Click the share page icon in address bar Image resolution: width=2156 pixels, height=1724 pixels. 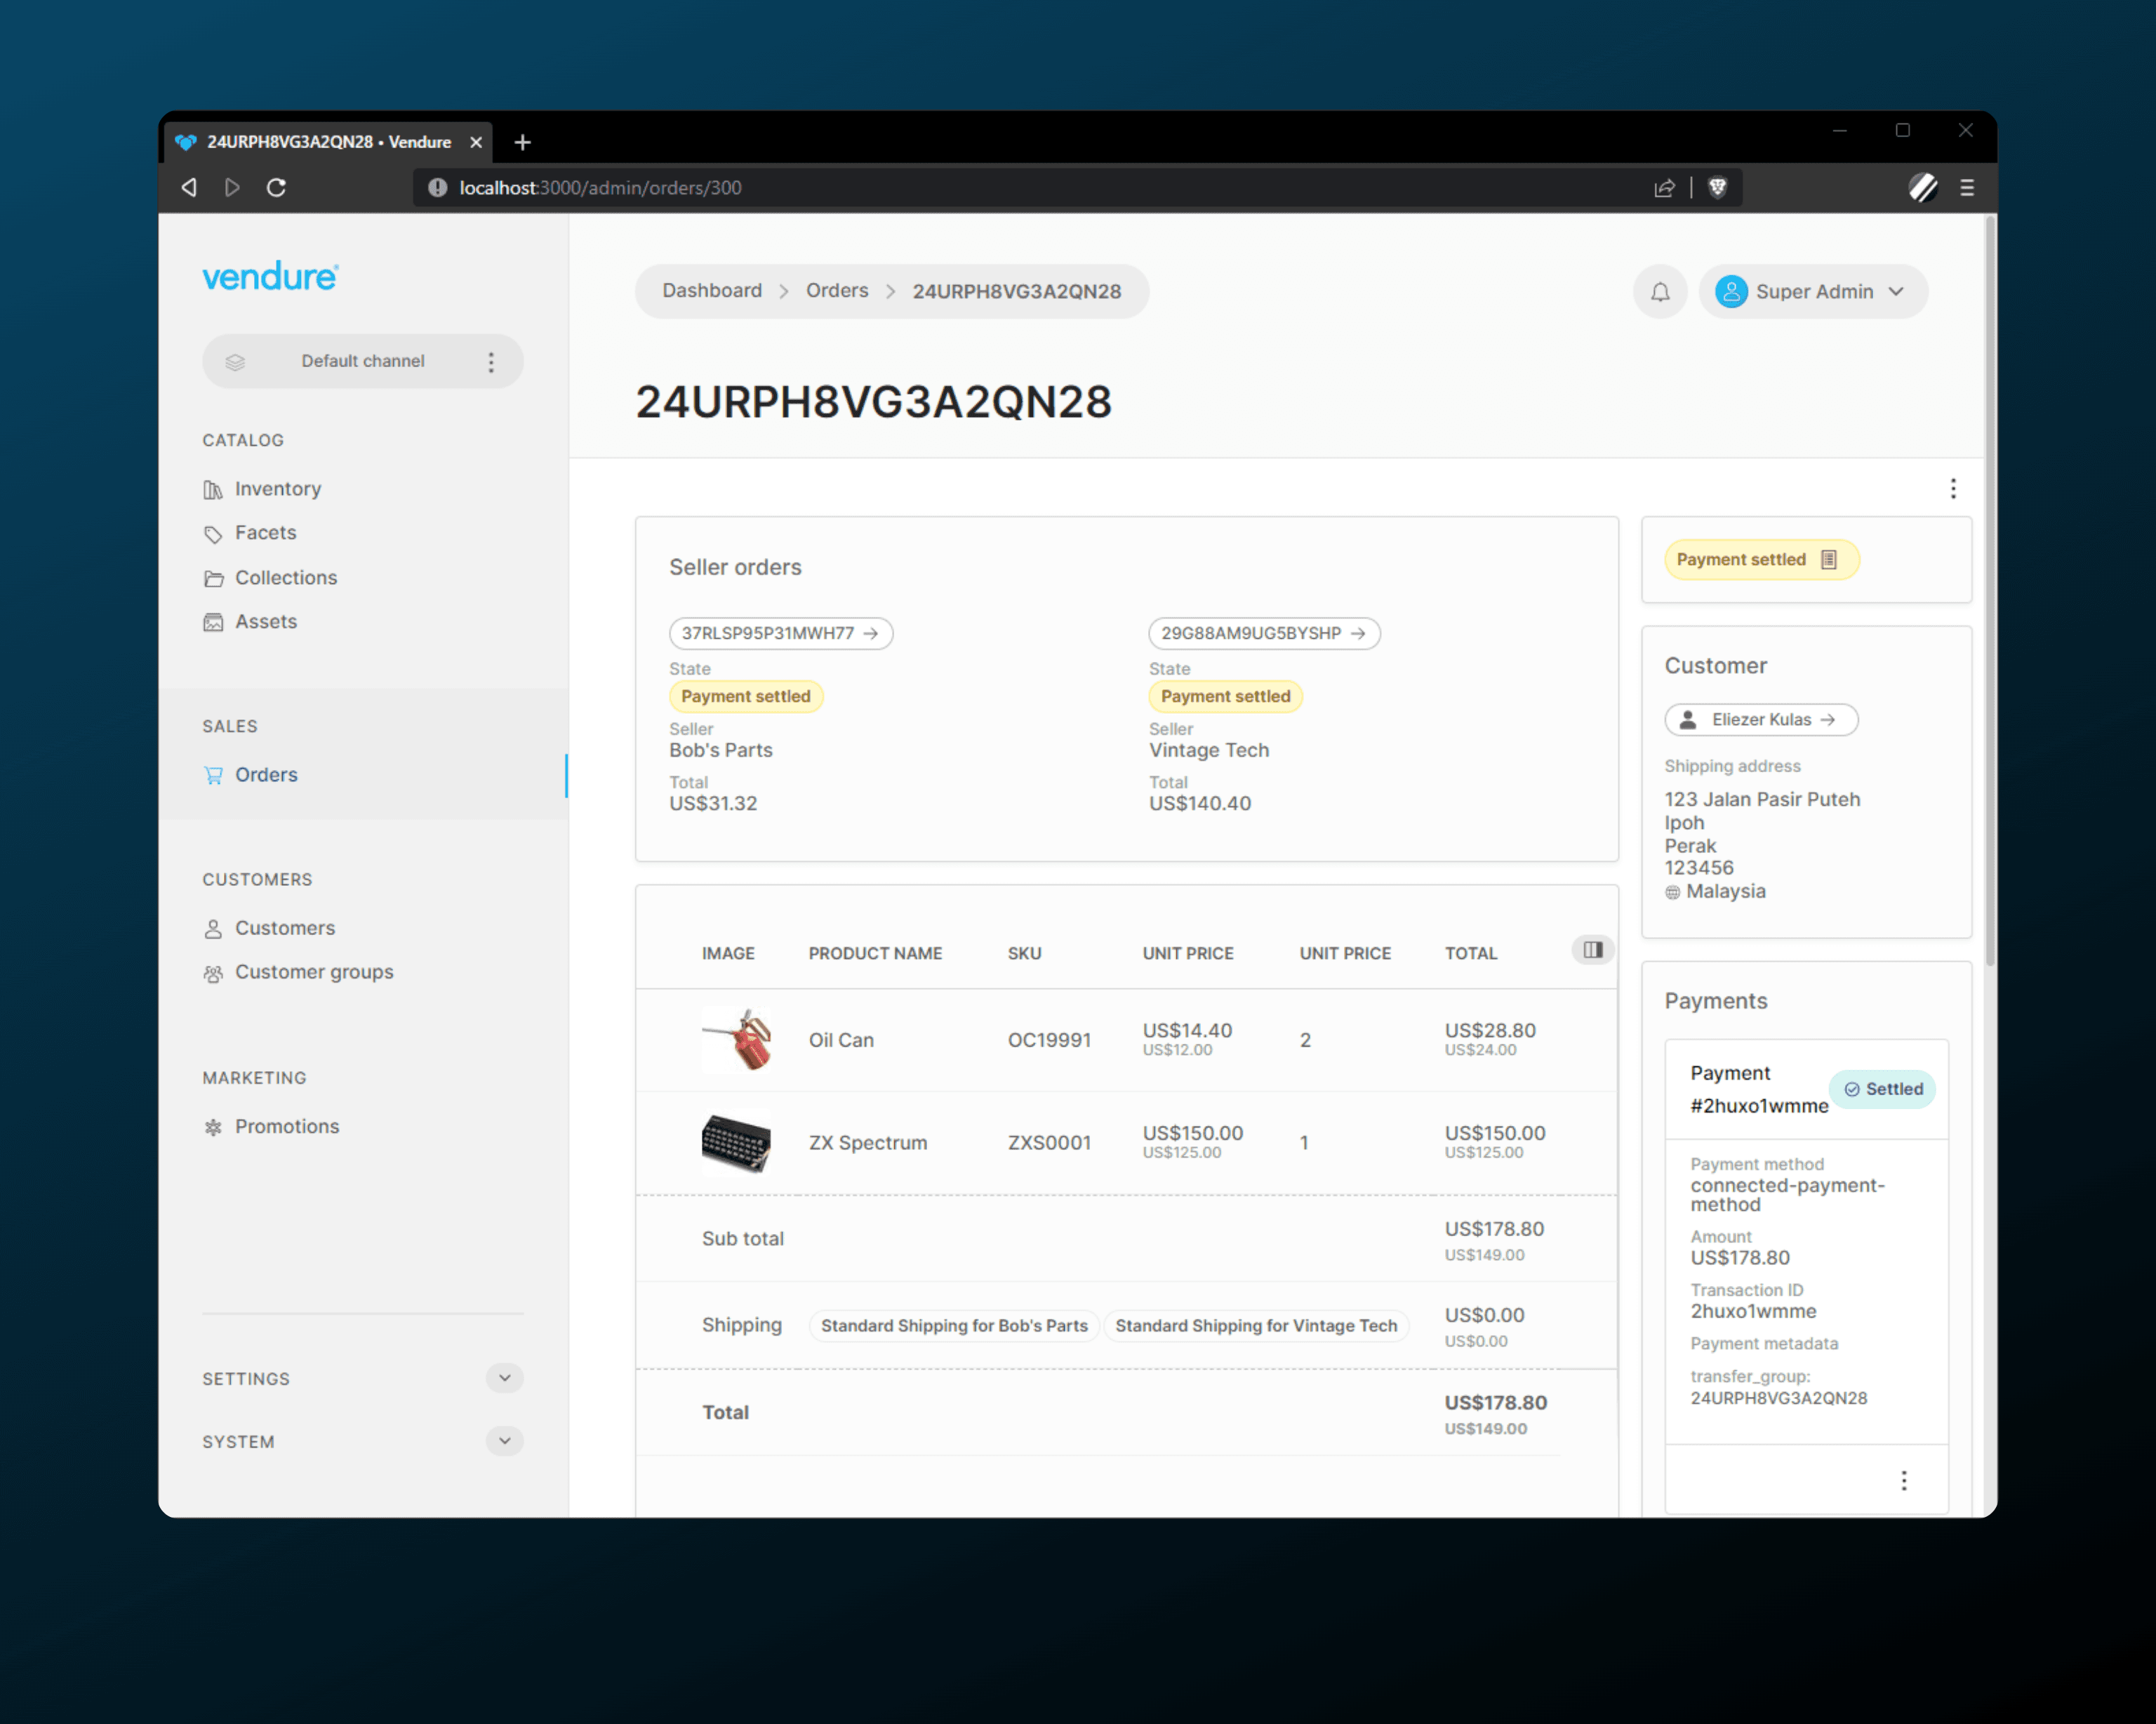(1664, 188)
